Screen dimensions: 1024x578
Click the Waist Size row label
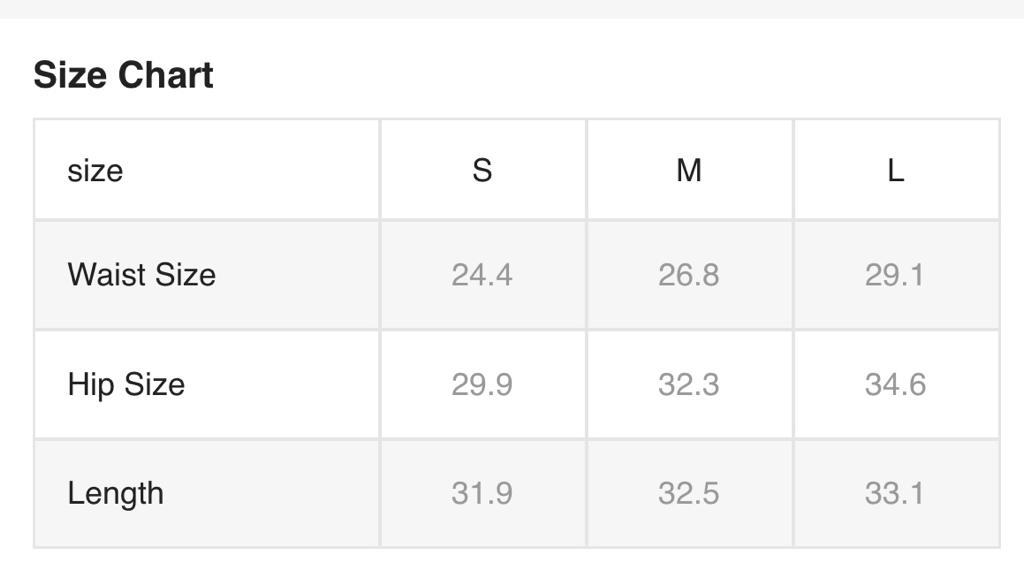(x=141, y=274)
